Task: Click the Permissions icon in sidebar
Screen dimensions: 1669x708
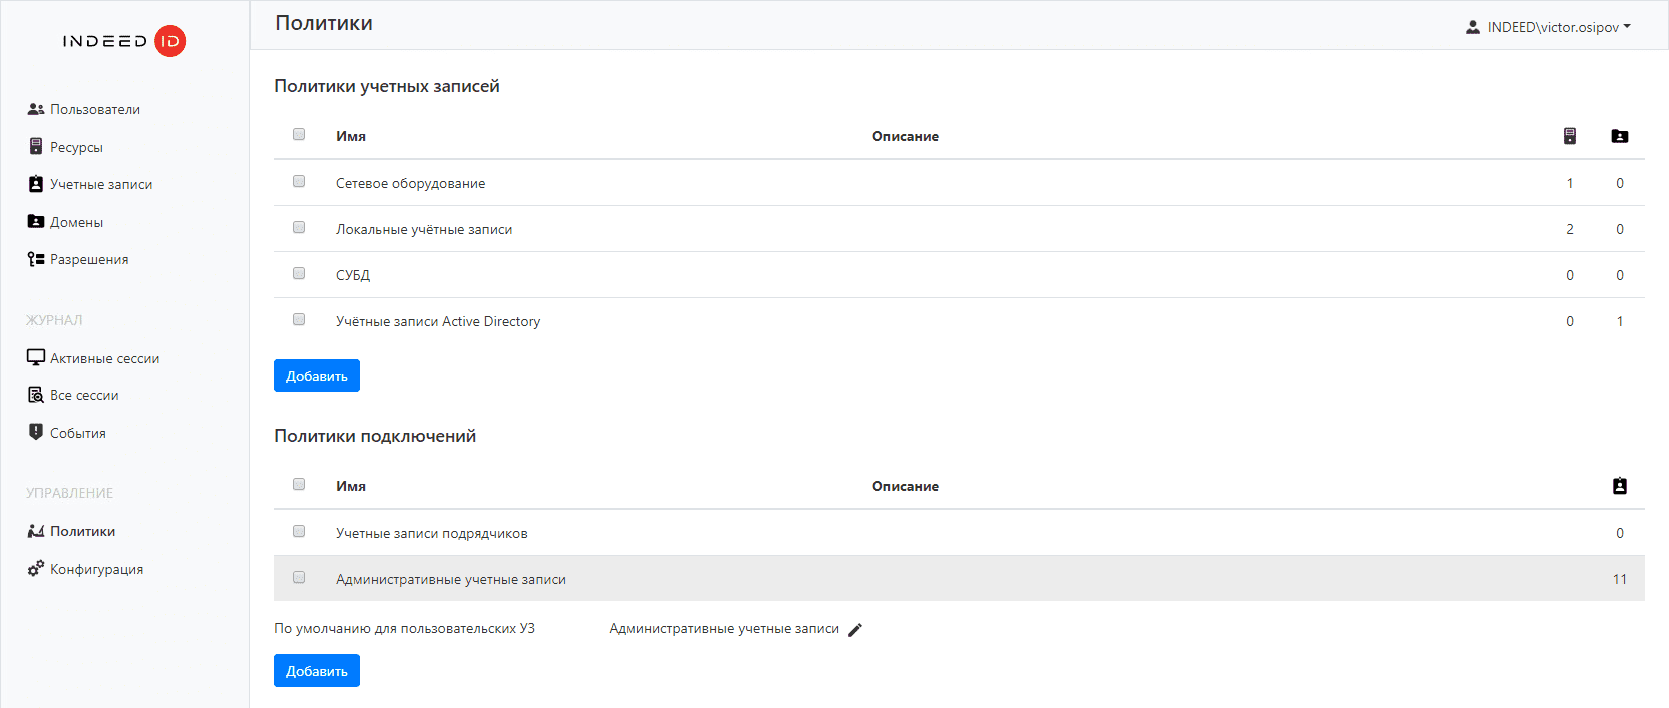Action: pyautogui.click(x=36, y=259)
